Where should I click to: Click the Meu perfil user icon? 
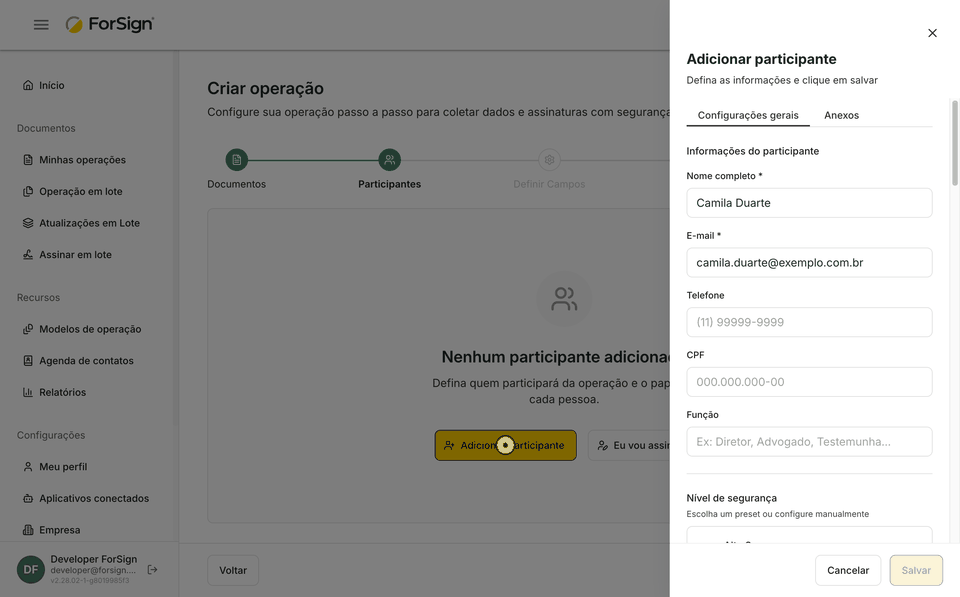(28, 467)
